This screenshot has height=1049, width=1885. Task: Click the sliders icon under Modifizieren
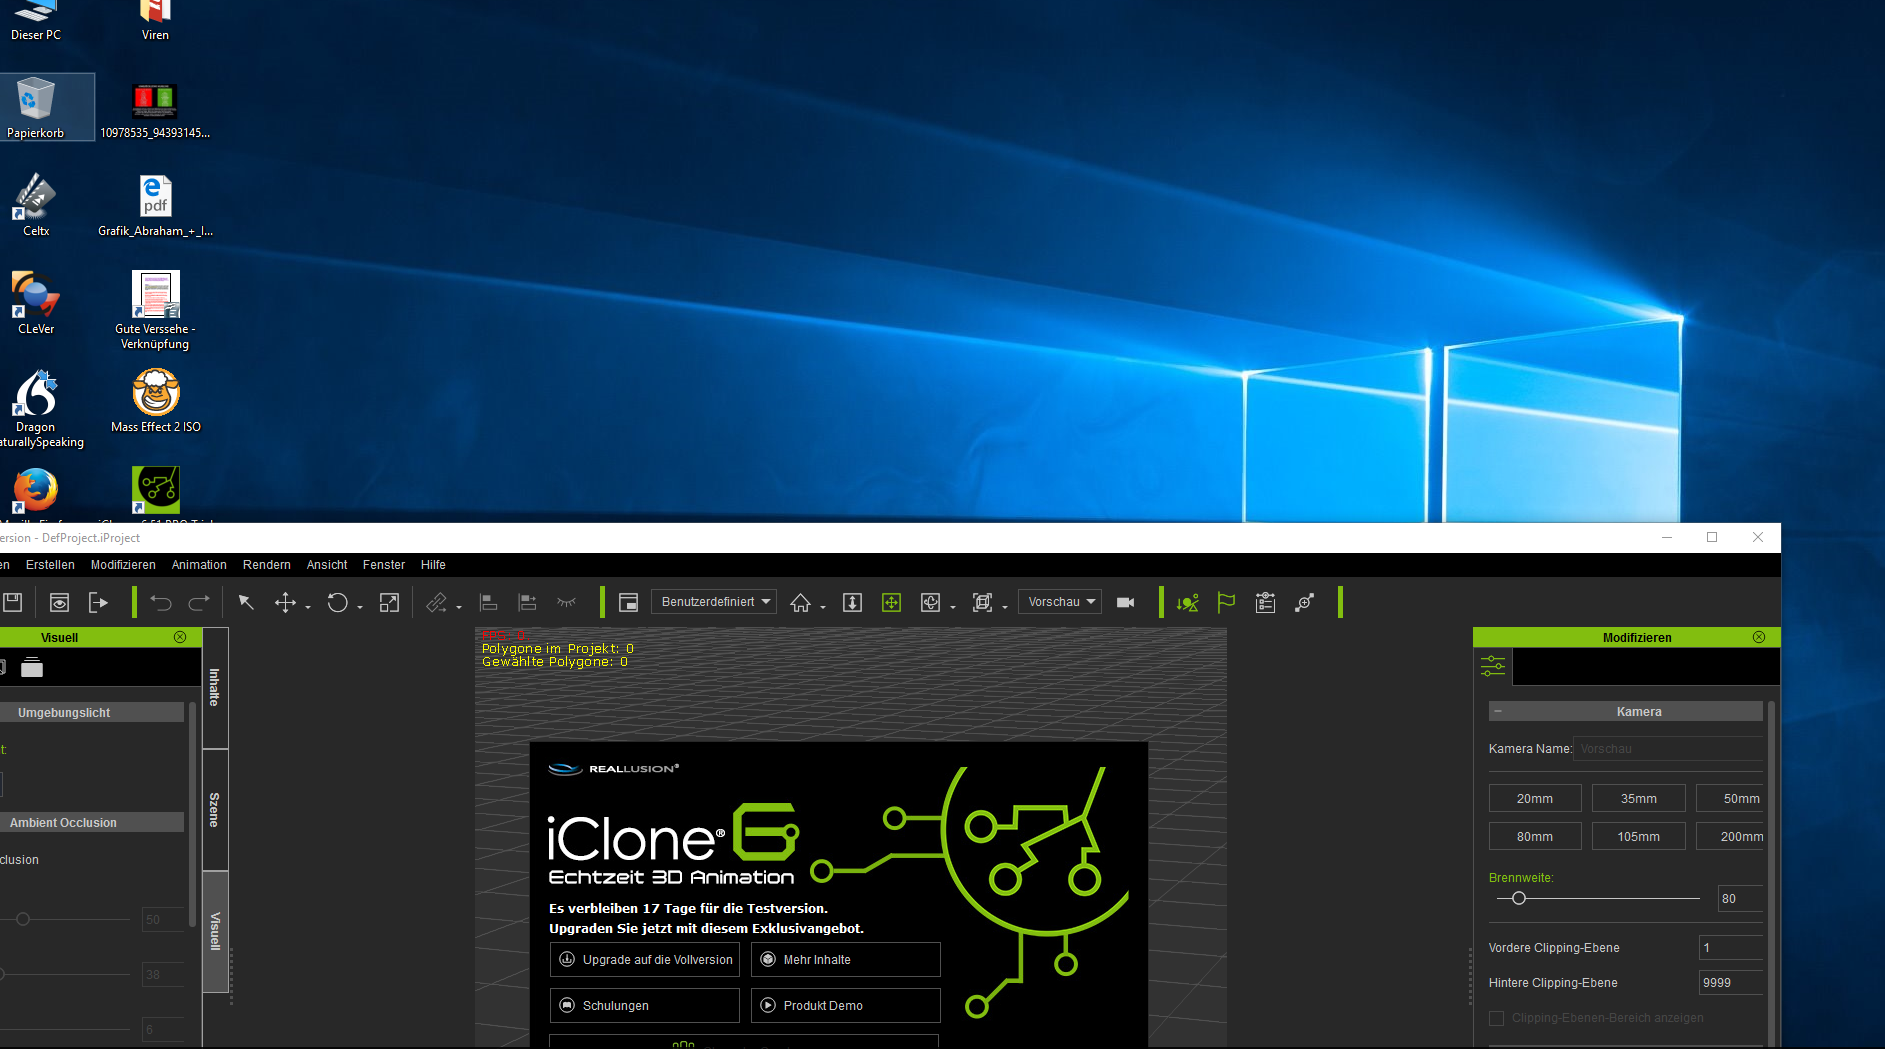1493,666
